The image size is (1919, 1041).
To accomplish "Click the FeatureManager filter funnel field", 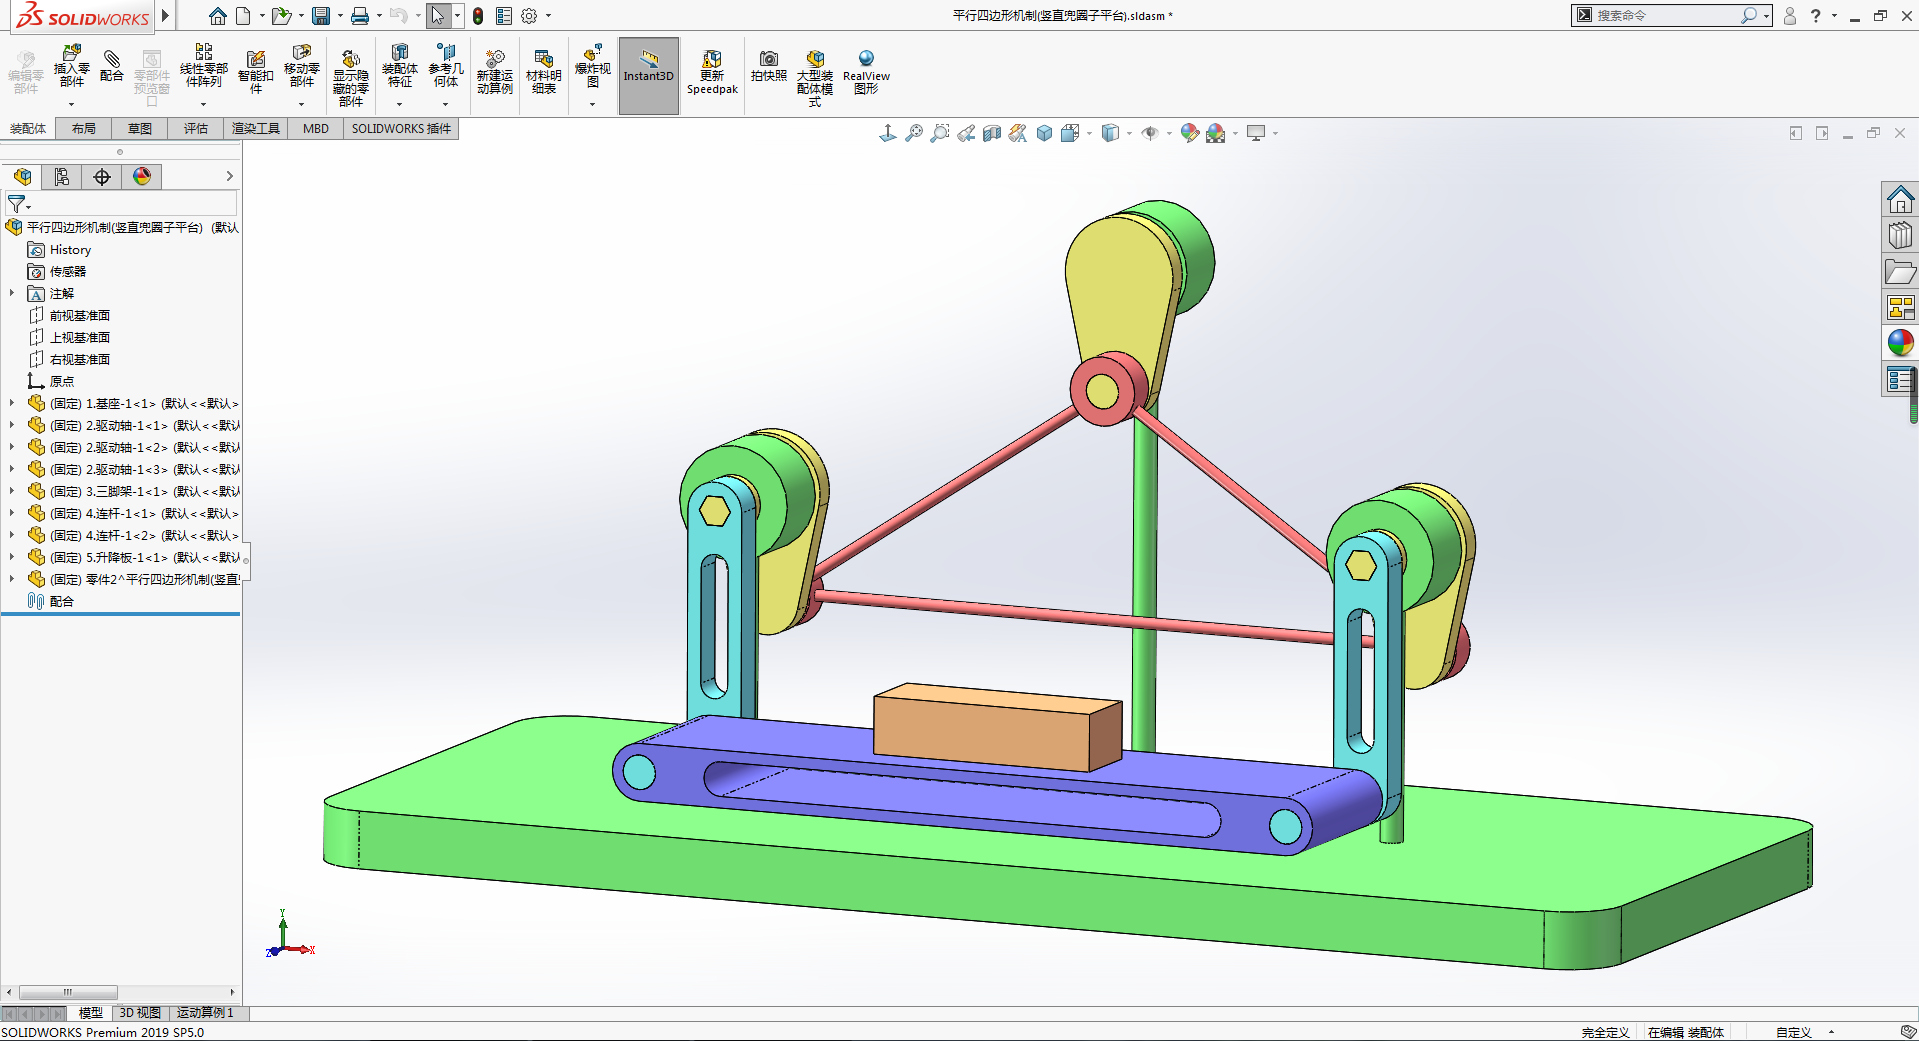I will (x=121, y=204).
